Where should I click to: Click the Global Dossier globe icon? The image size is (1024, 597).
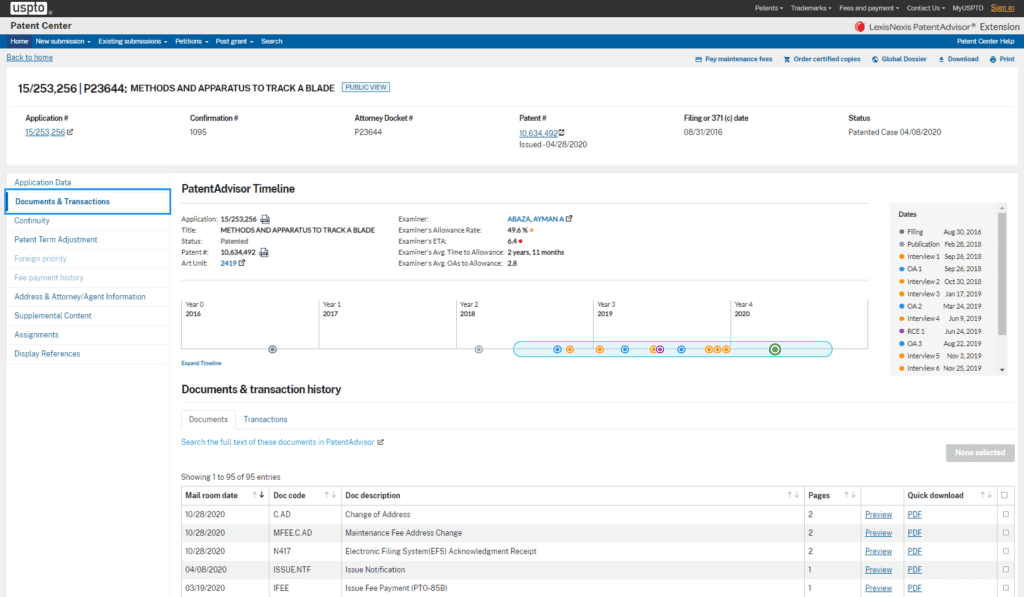pyautogui.click(x=875, y=59)
